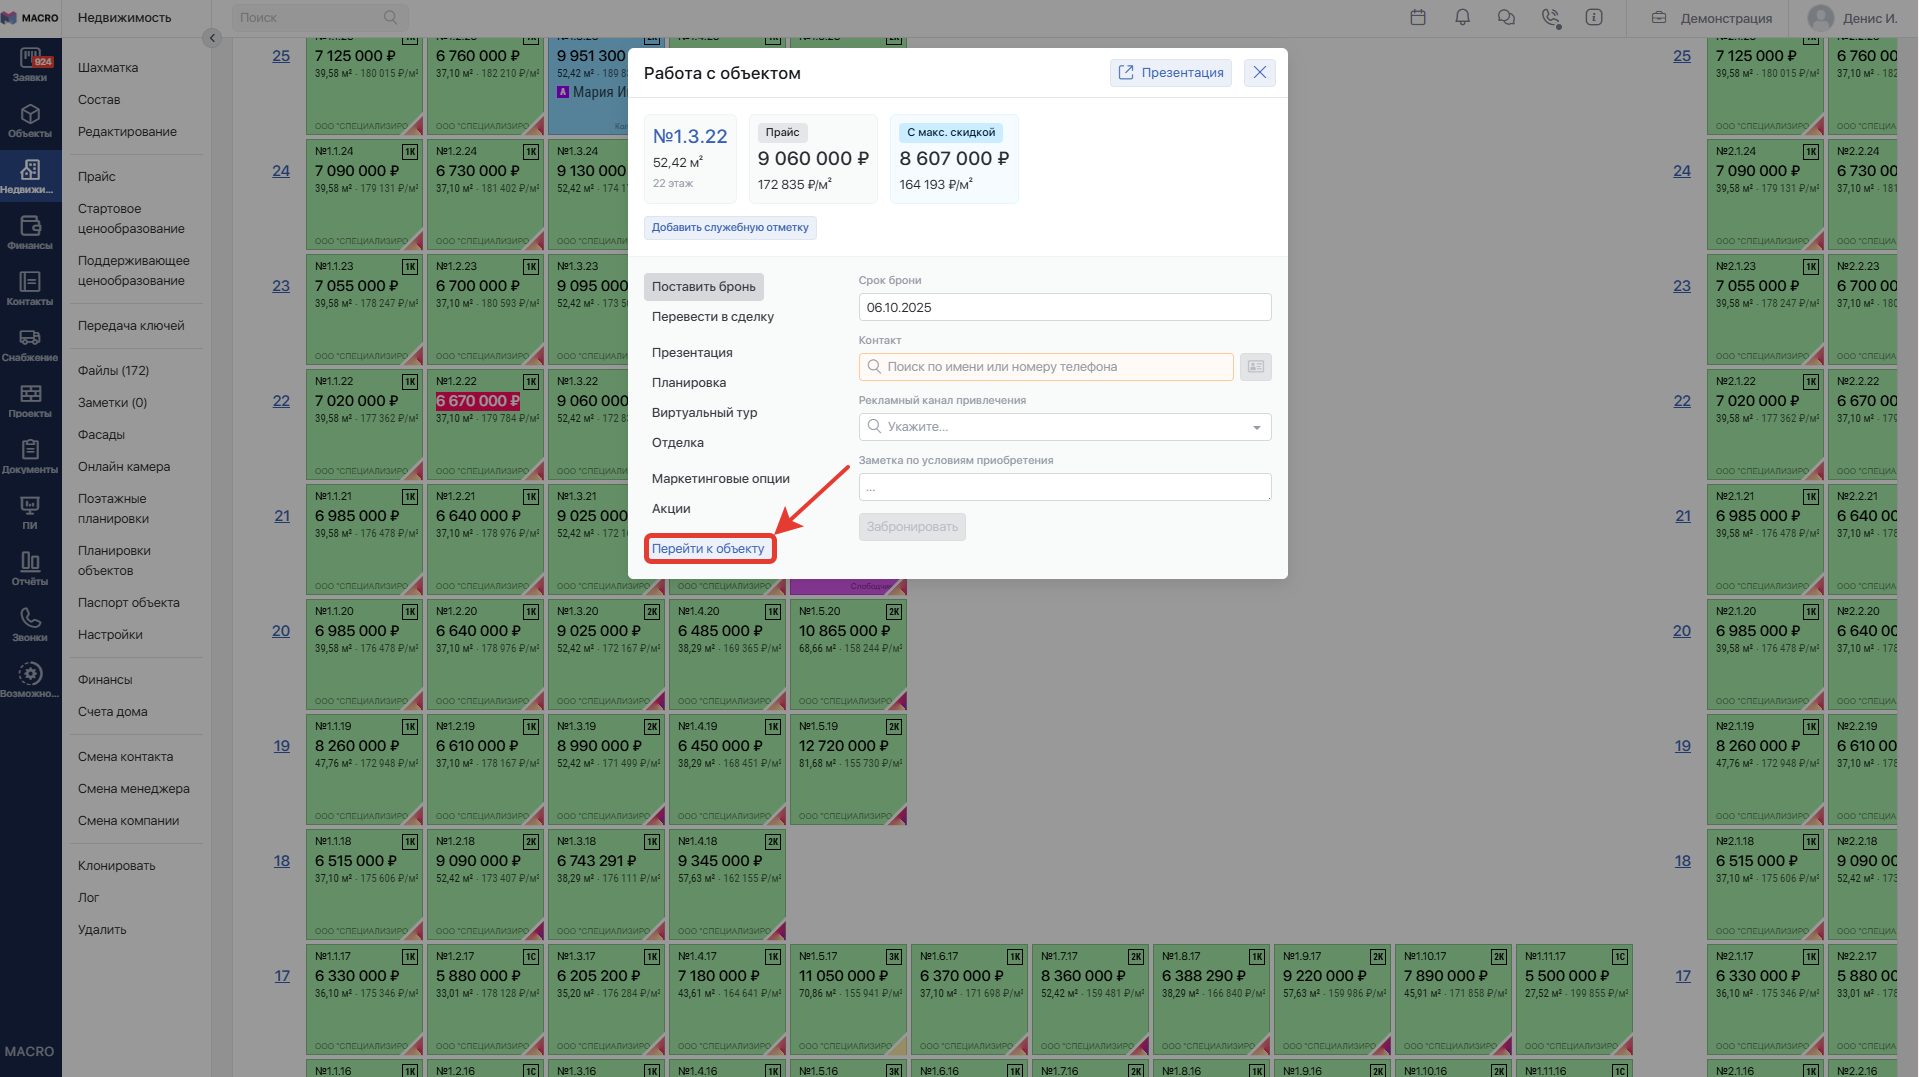Open Заявки section in left sidebar

30,65
